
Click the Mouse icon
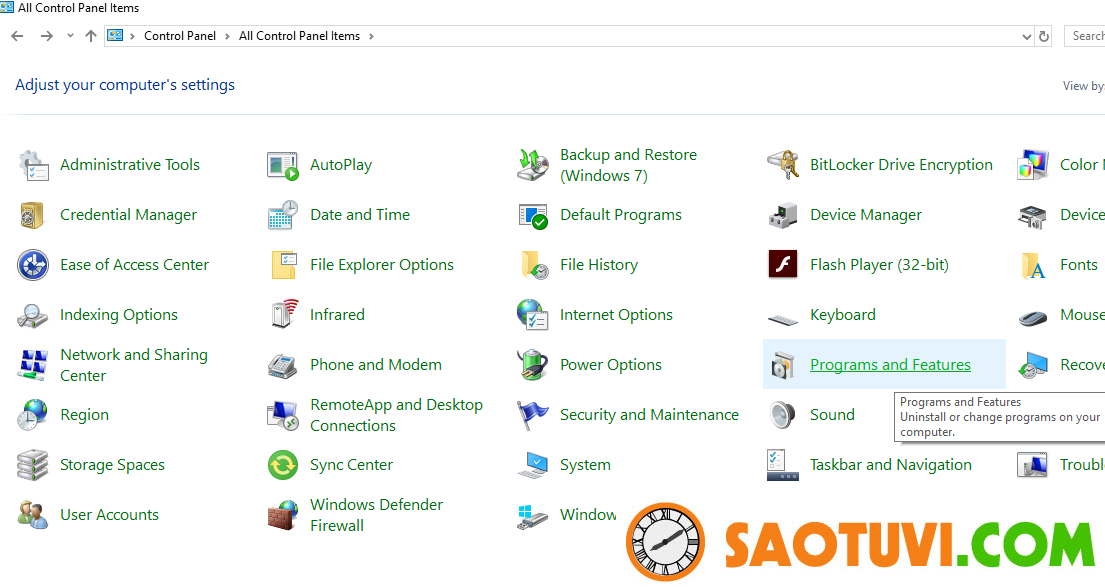point(1033,318)
